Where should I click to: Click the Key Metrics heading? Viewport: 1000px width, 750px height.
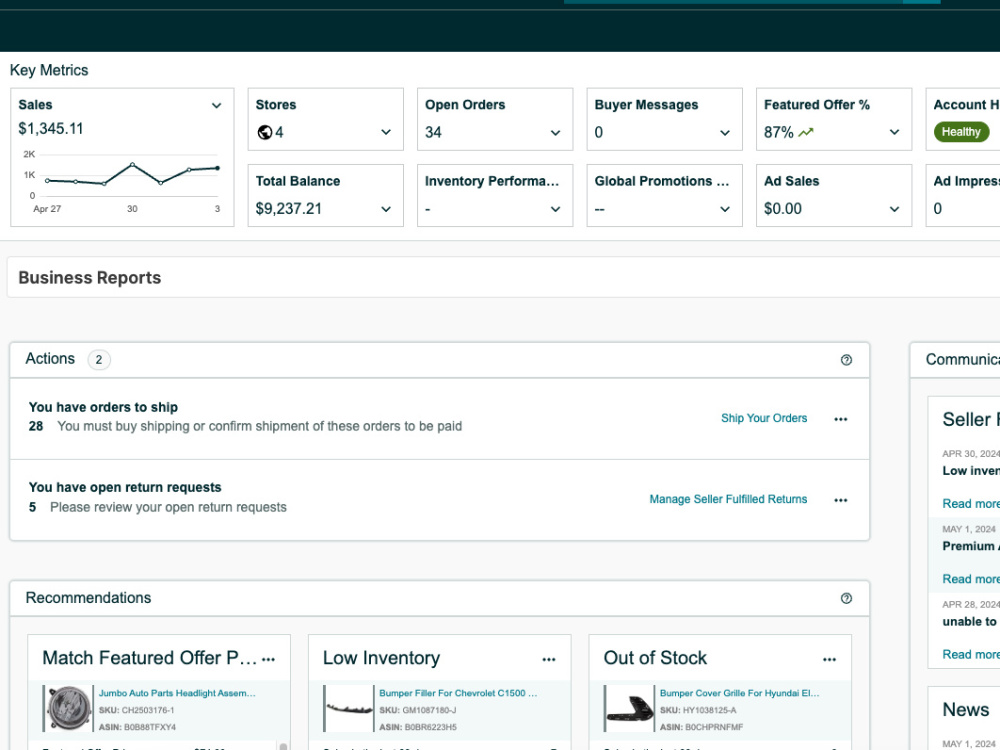pos(49,70)
